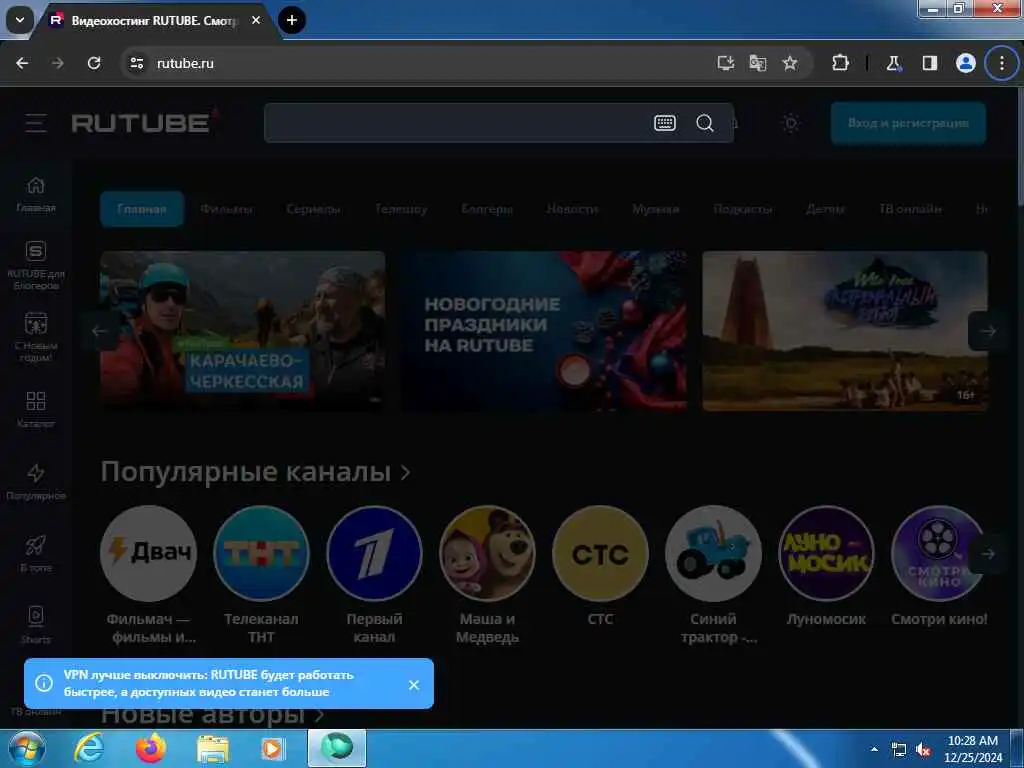Switch to the Фильмы tab
Image resolution: width=1024 pixels, height=768 pixels.
coord(227,209)
